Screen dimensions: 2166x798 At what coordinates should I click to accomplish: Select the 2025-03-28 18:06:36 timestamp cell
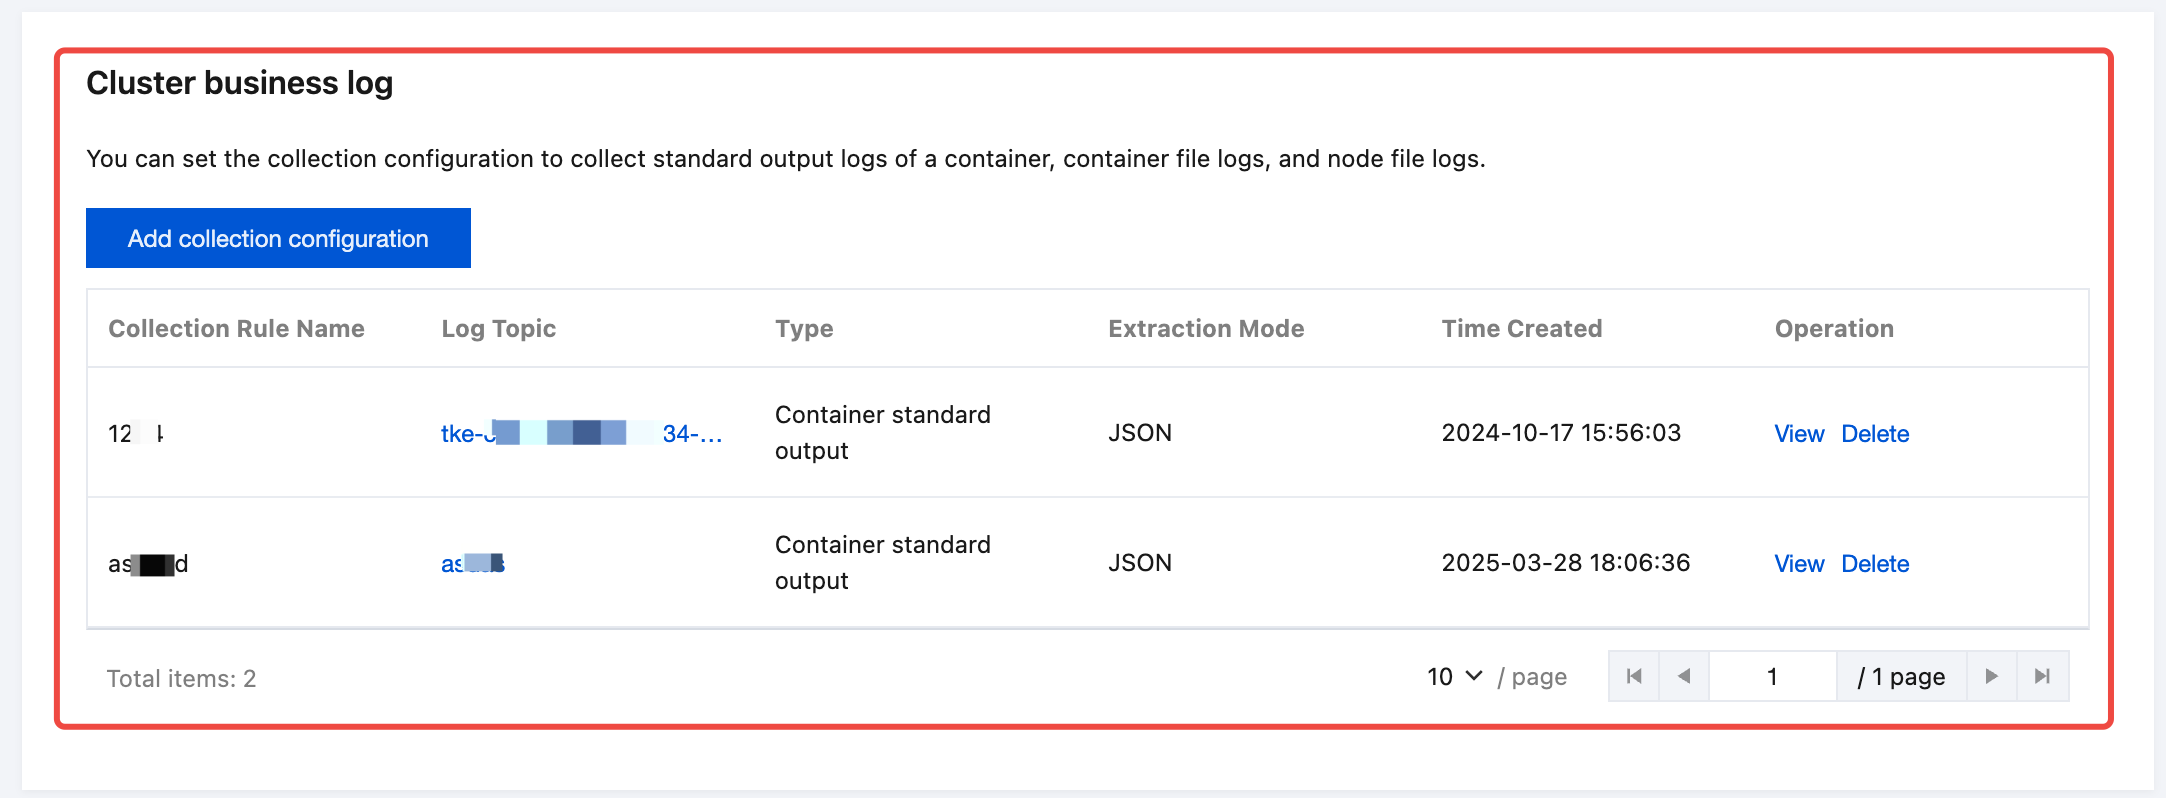tap(1565, 563)
